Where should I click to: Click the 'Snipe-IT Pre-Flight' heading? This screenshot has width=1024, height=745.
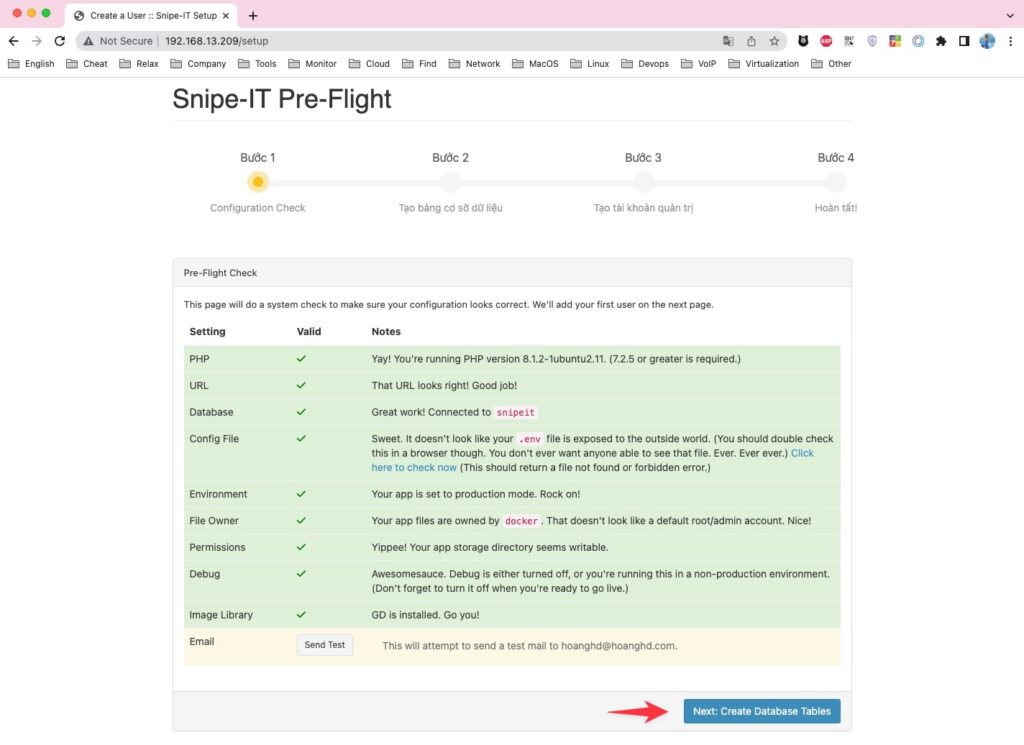[x=282, y=99]
